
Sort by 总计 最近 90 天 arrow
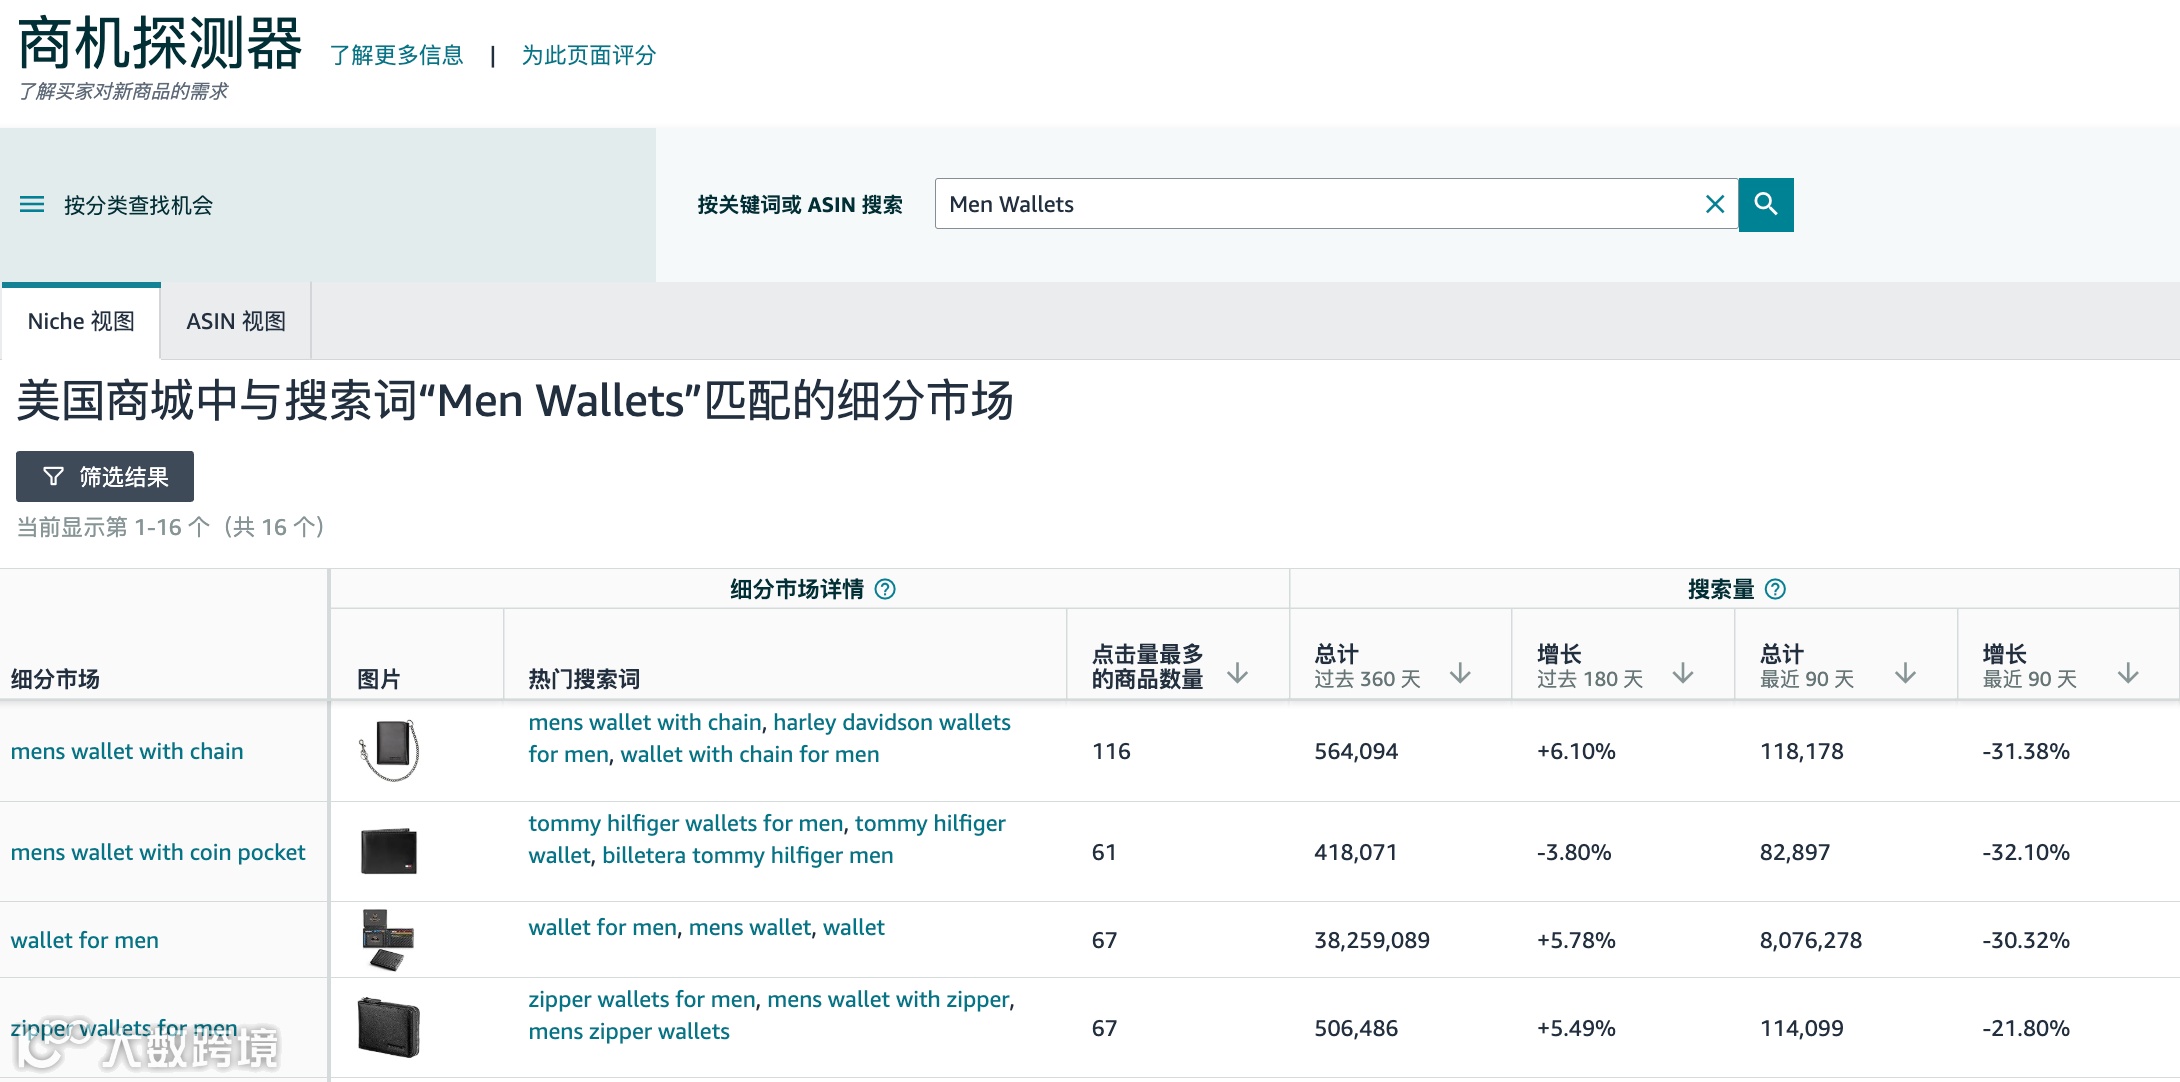pyautogui.click(x=1905, y=673)
